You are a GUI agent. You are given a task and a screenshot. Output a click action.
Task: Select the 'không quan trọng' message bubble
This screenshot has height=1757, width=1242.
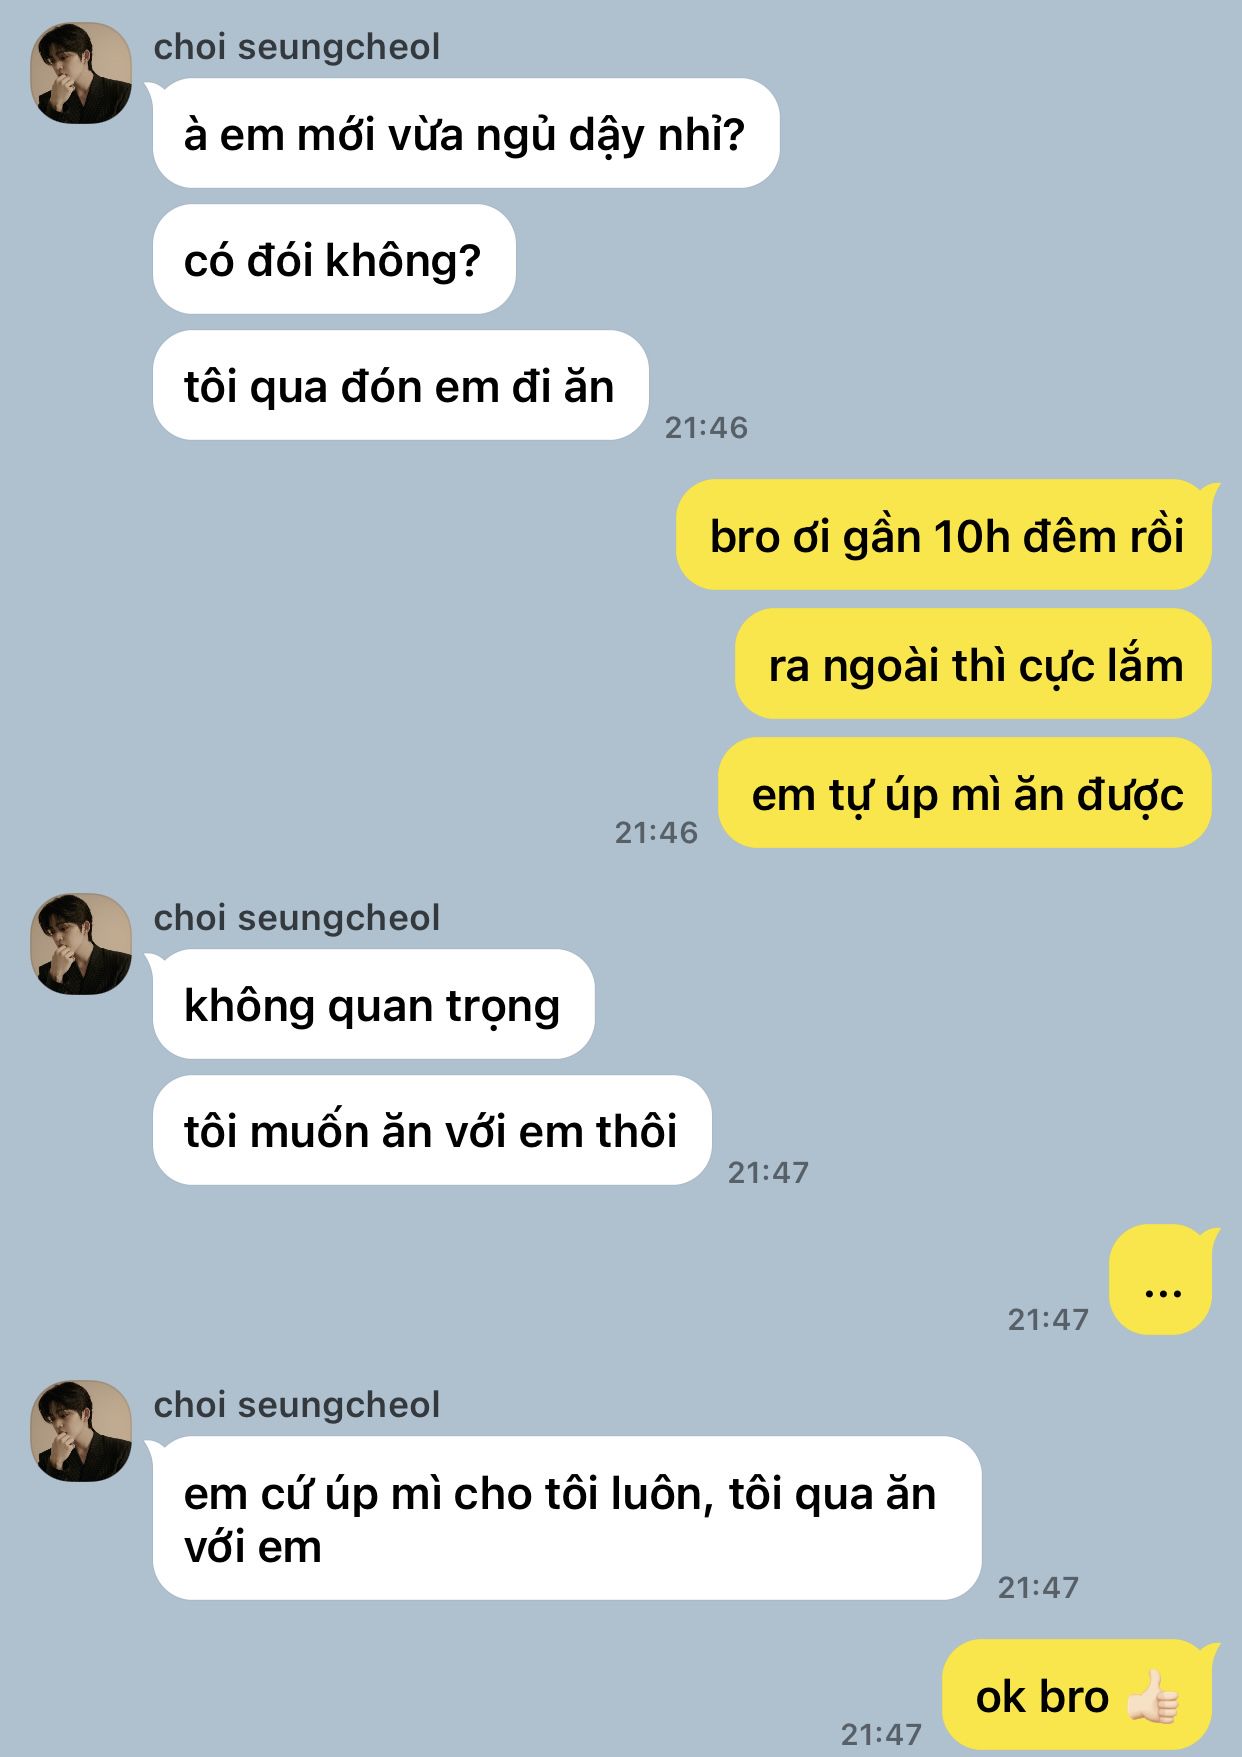coord(373,1004)
